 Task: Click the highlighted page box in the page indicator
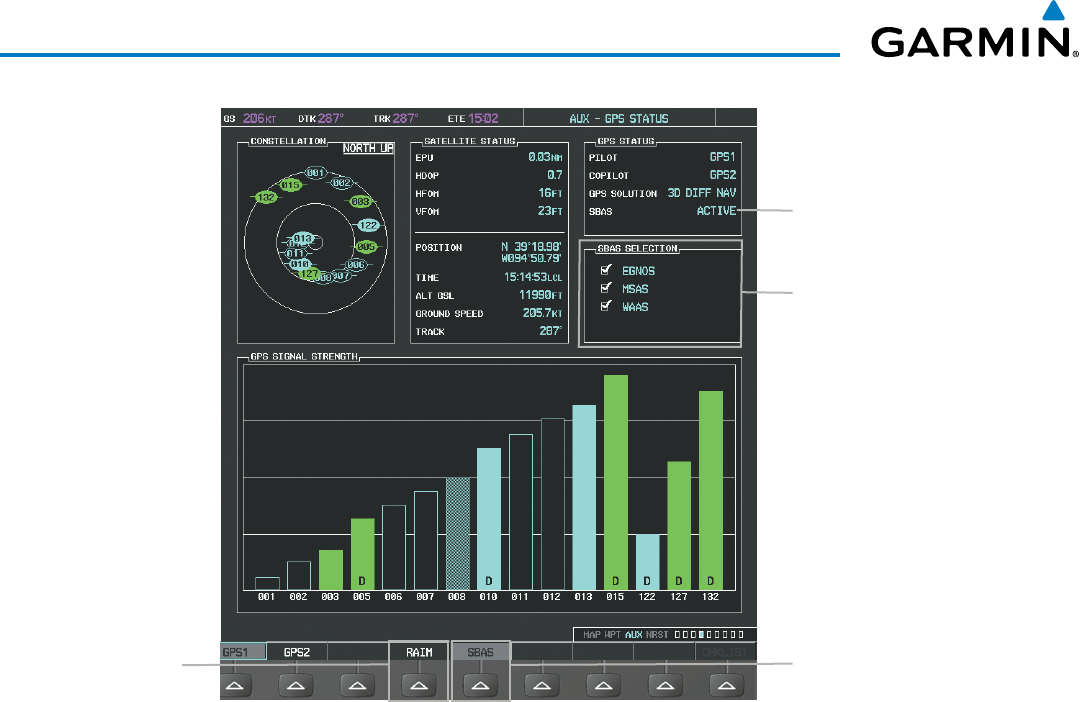(x=701, y=634)
